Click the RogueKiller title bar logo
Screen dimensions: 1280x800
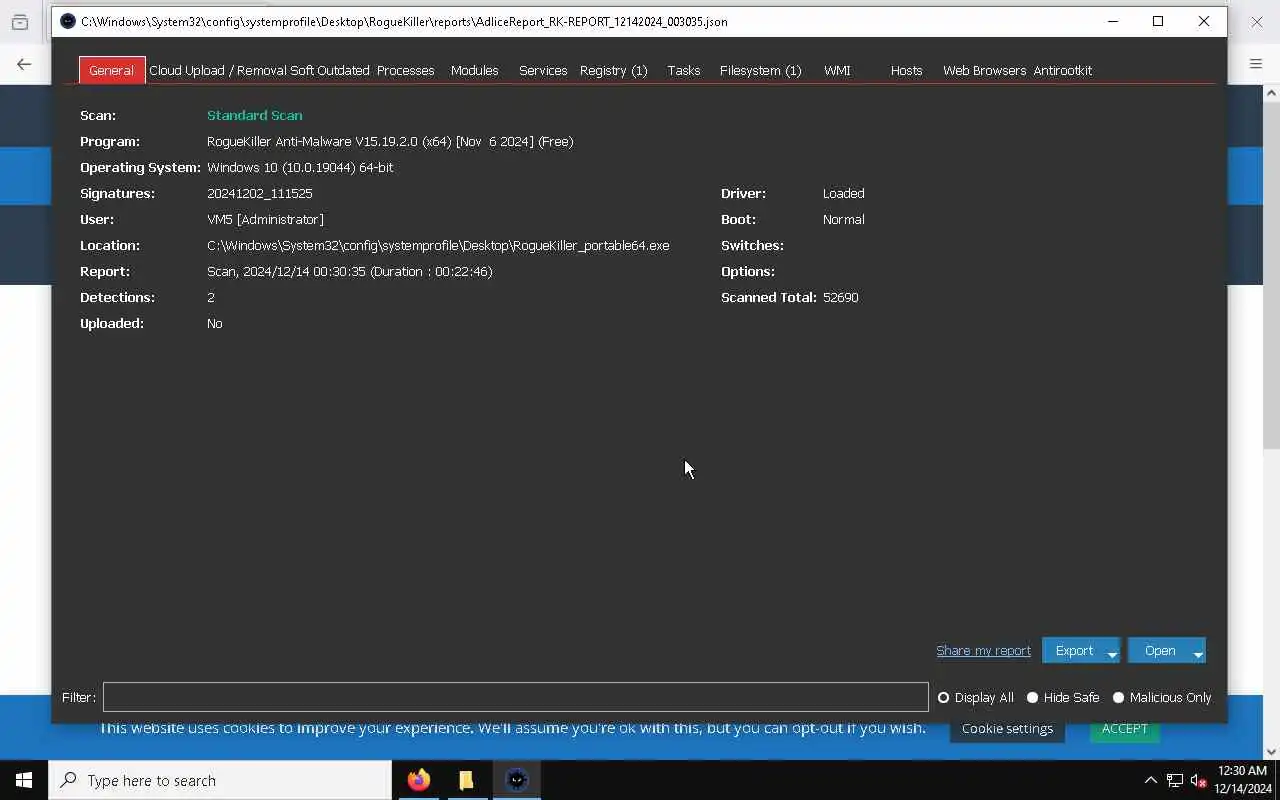[68, 21]
